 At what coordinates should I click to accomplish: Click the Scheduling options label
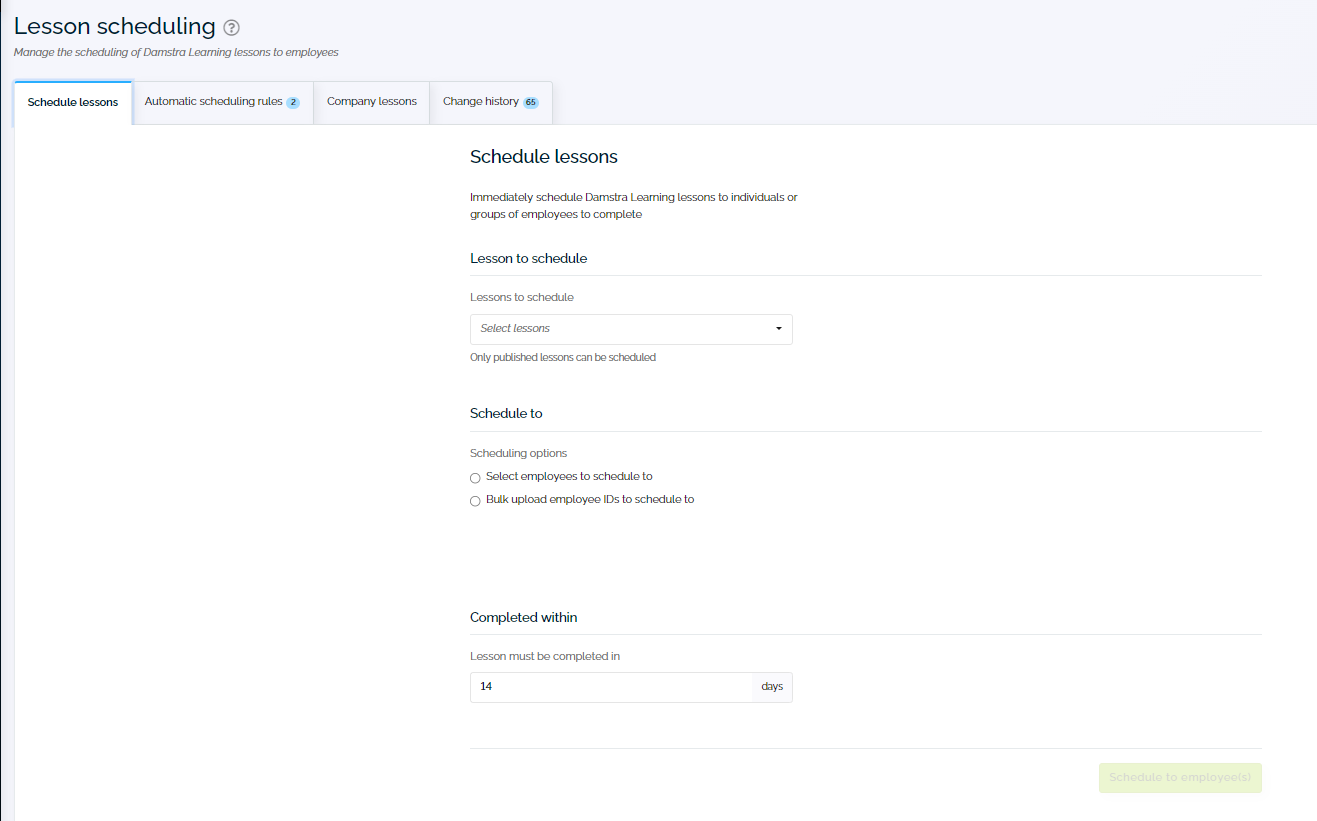pyautogui.click(x=518, y=453)
